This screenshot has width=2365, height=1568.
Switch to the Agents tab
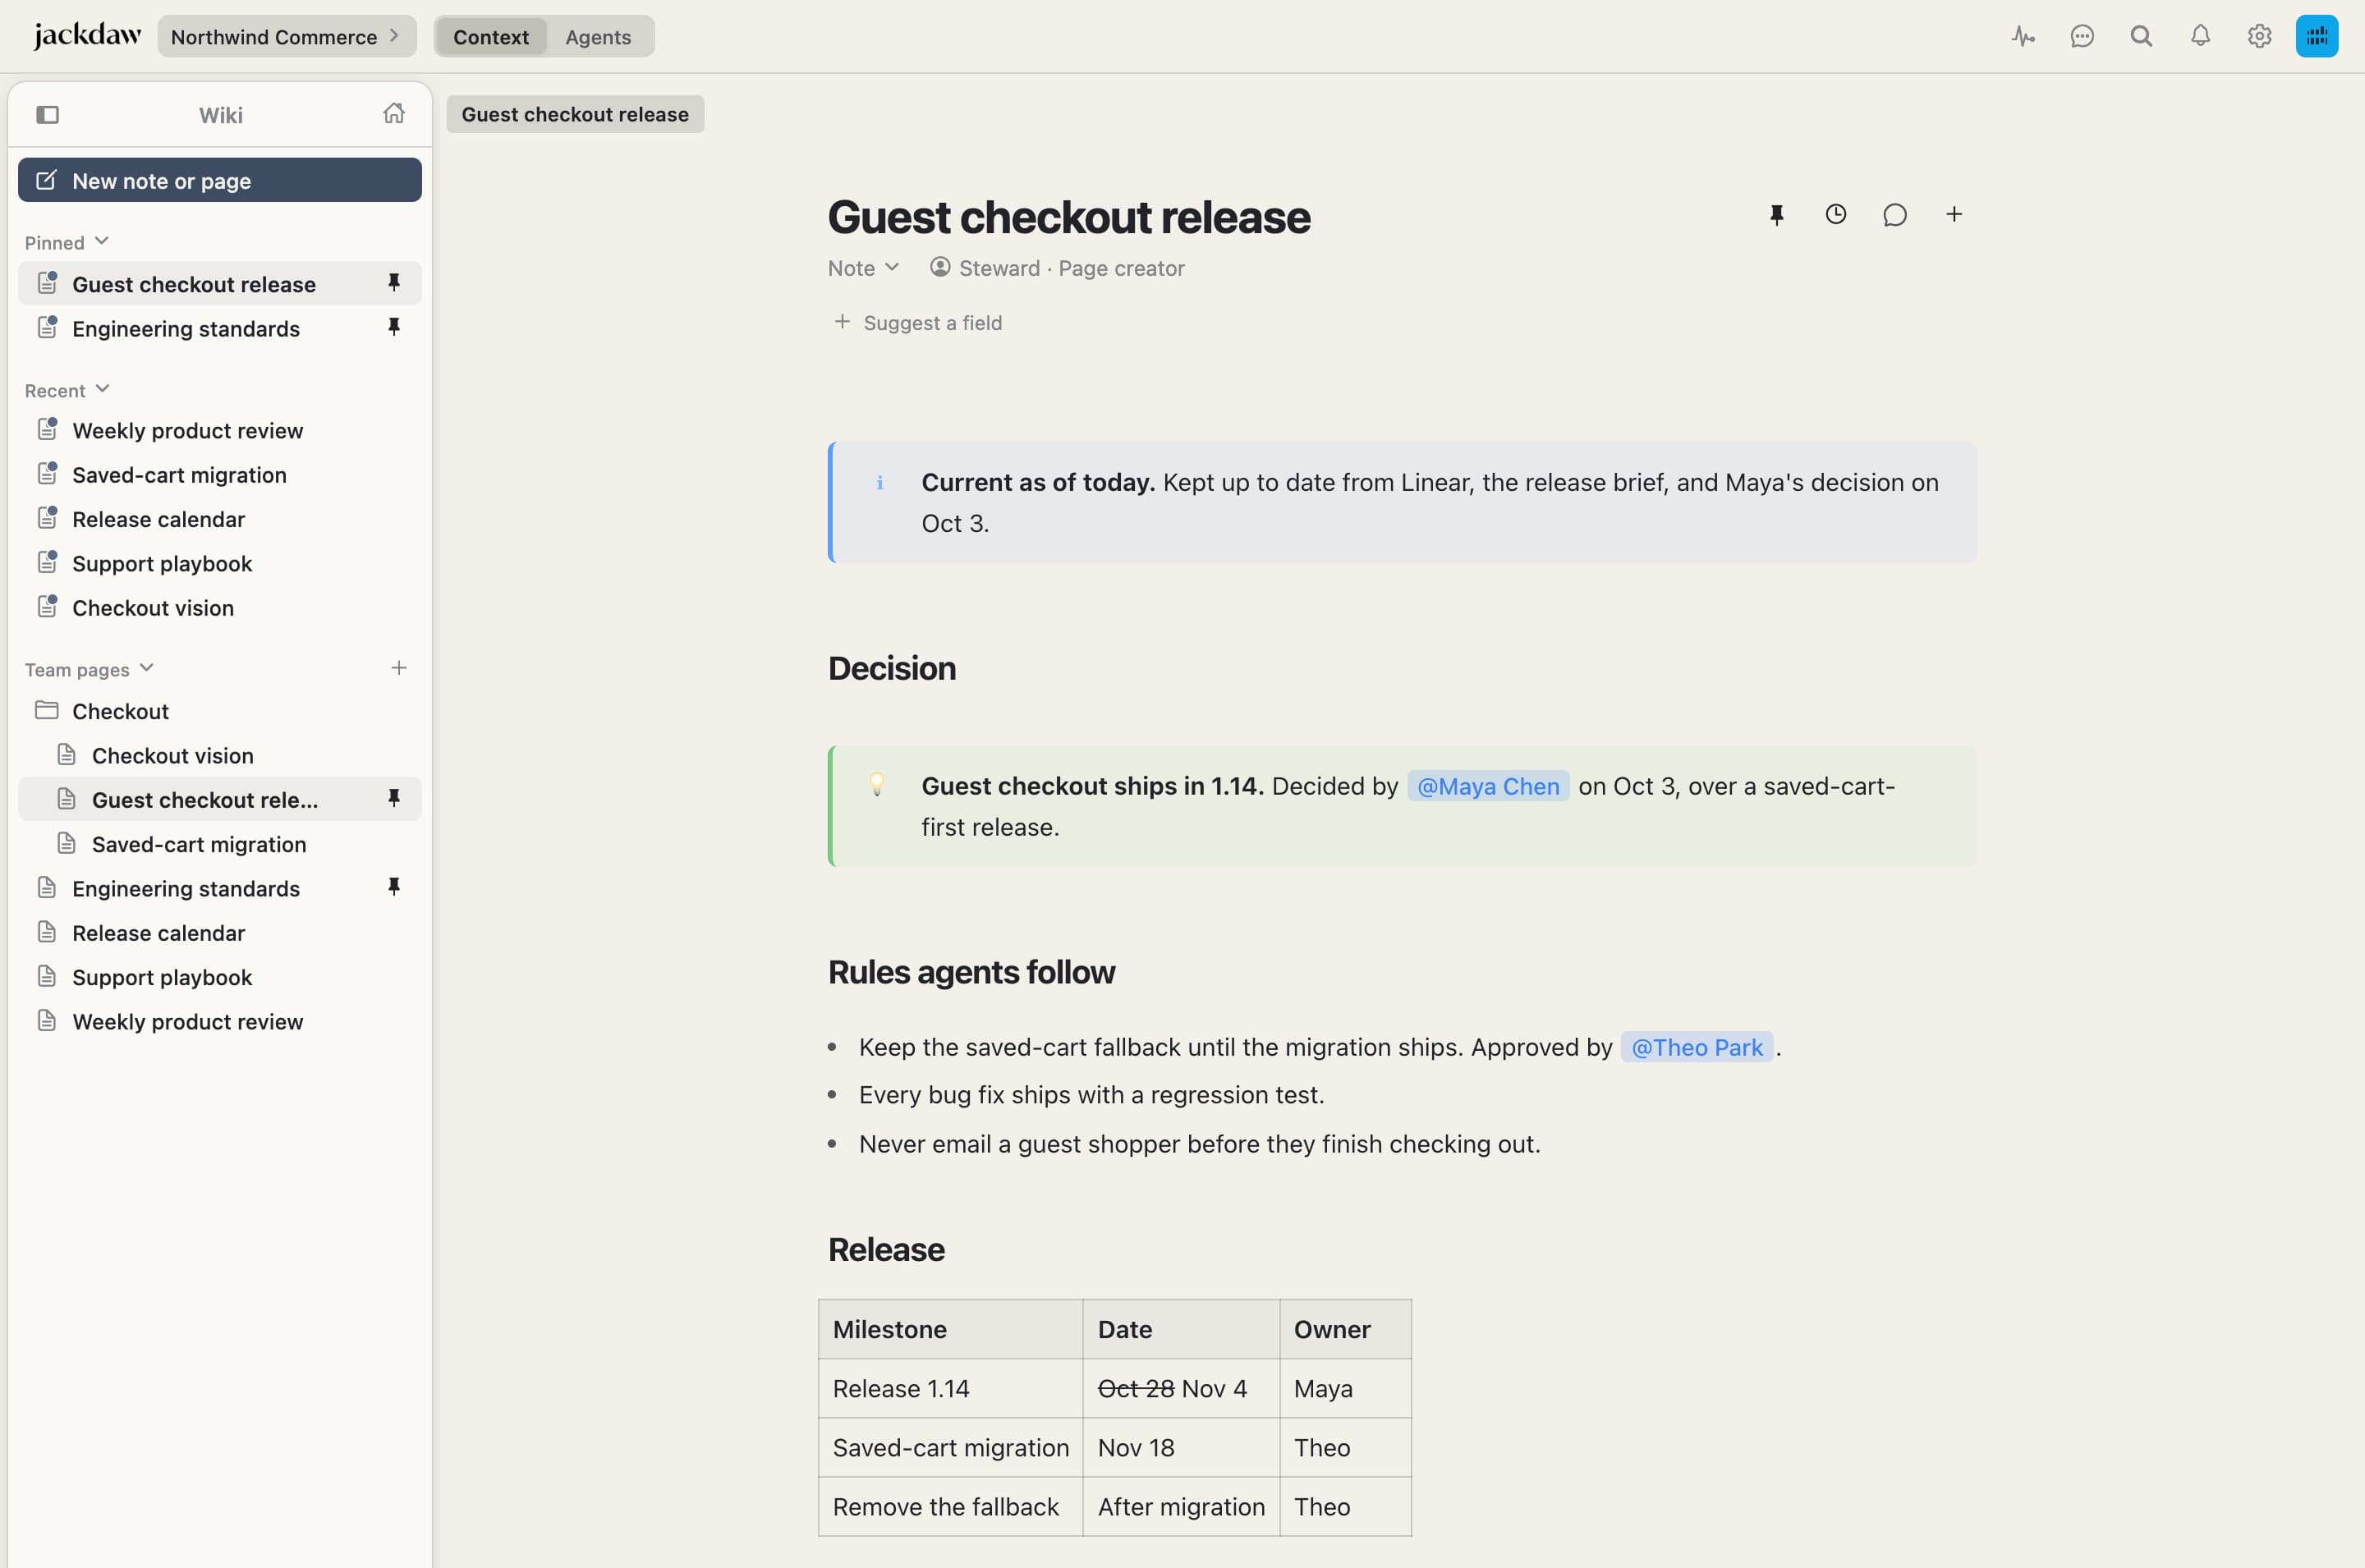[x=598, y=37]
